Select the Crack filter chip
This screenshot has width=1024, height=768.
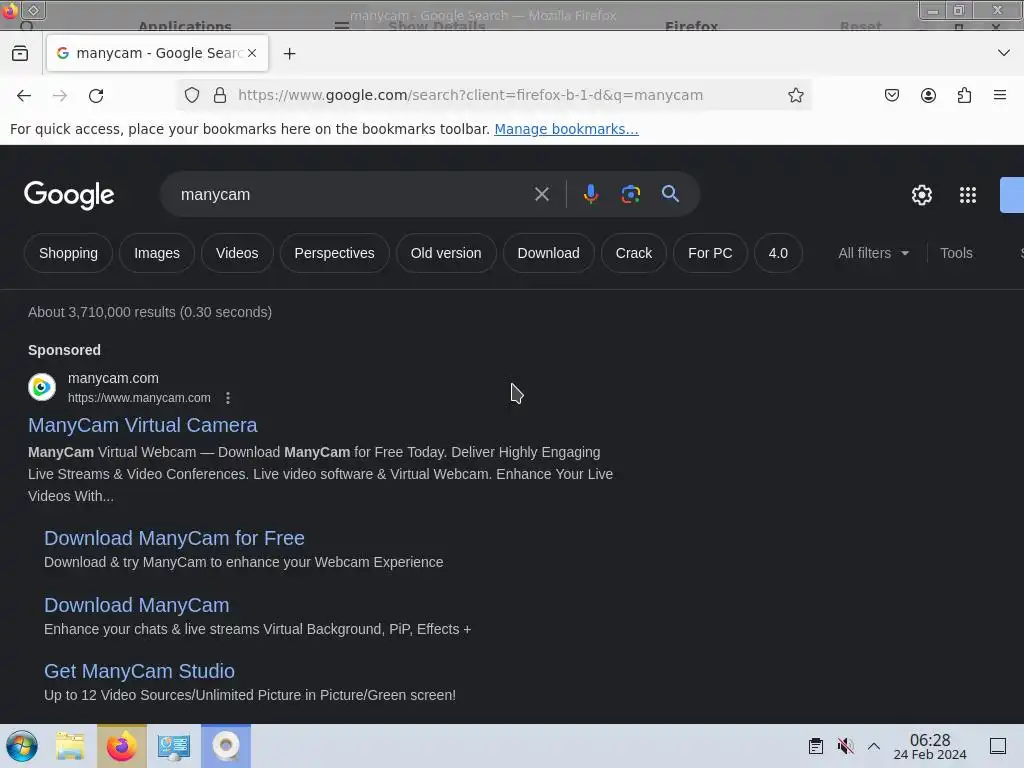pyautogui.click(x=633, y=253)
